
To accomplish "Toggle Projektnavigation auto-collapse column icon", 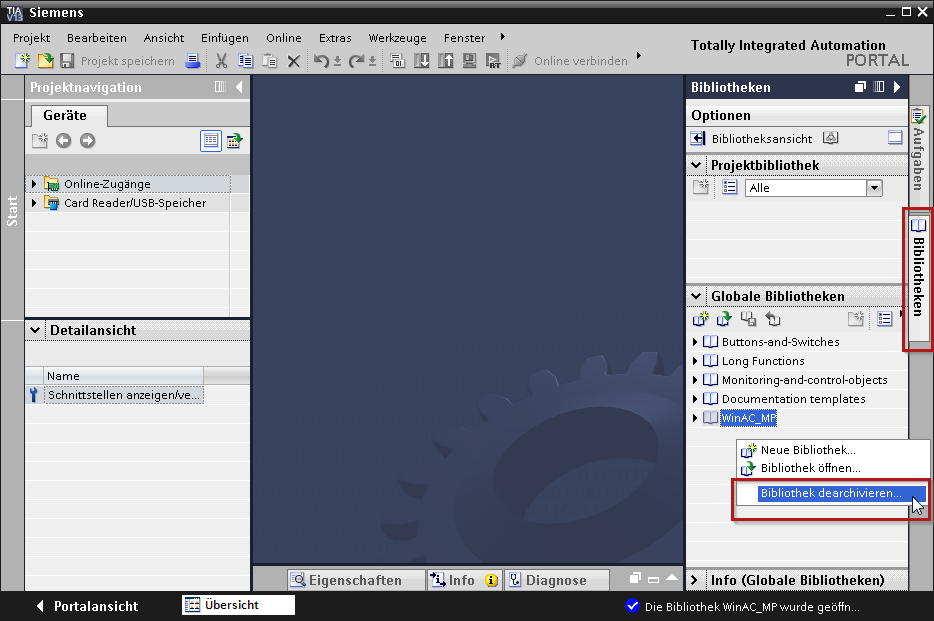I will 220,87.
